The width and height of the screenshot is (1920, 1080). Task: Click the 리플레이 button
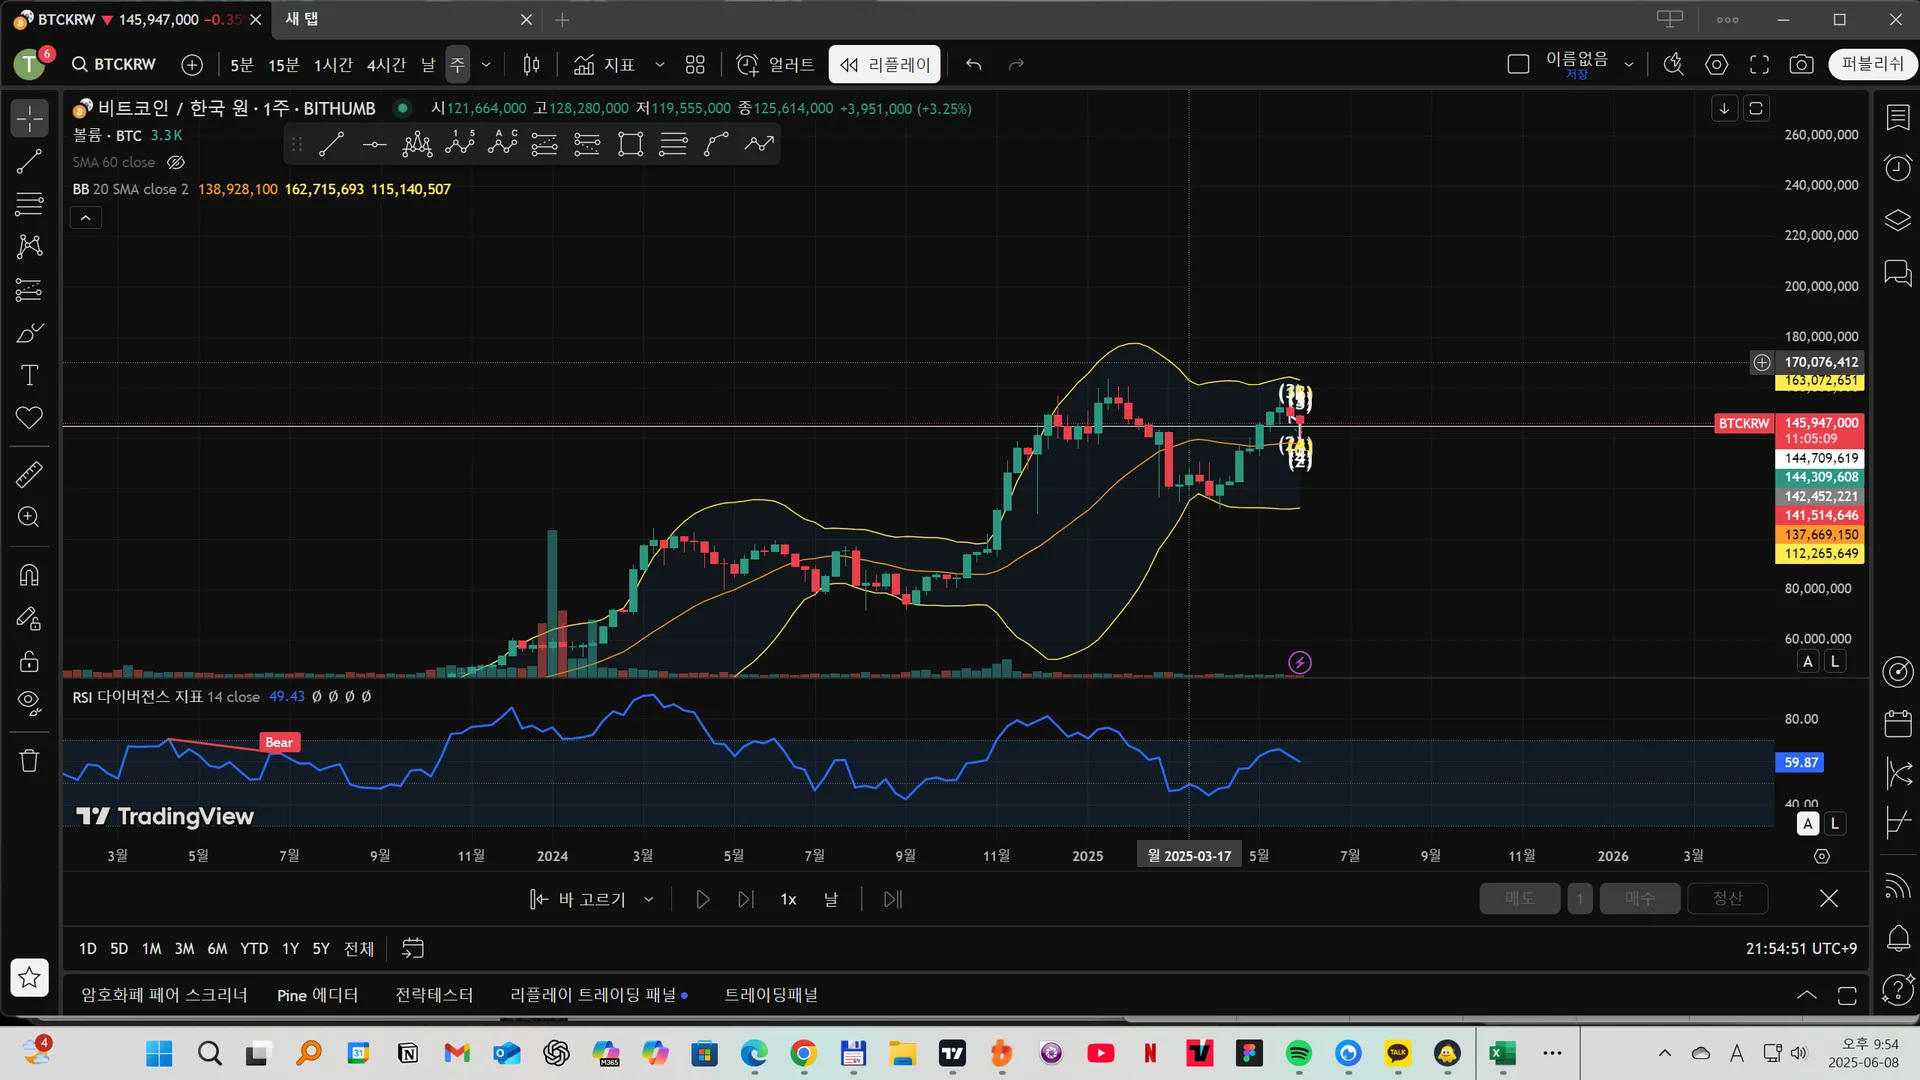(884, 65)
